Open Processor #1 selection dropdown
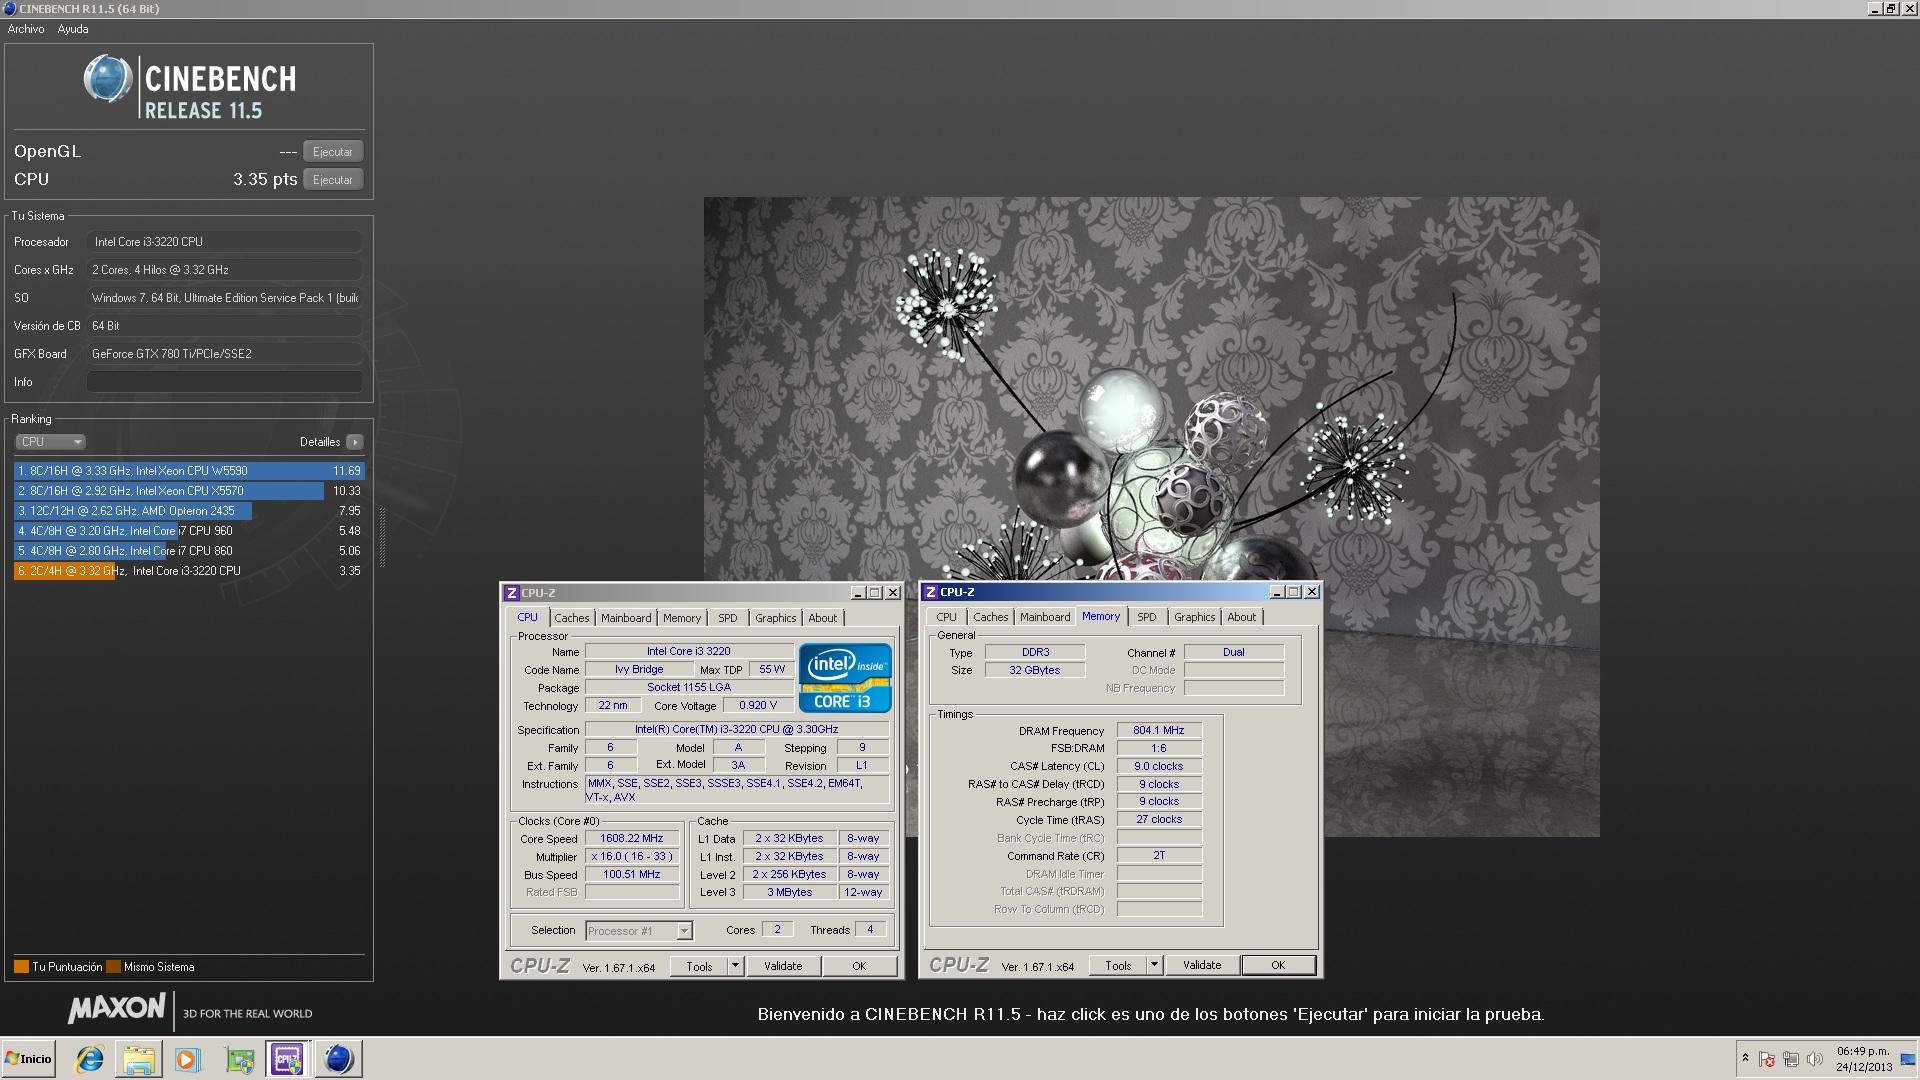 click(x=638, y=931)
